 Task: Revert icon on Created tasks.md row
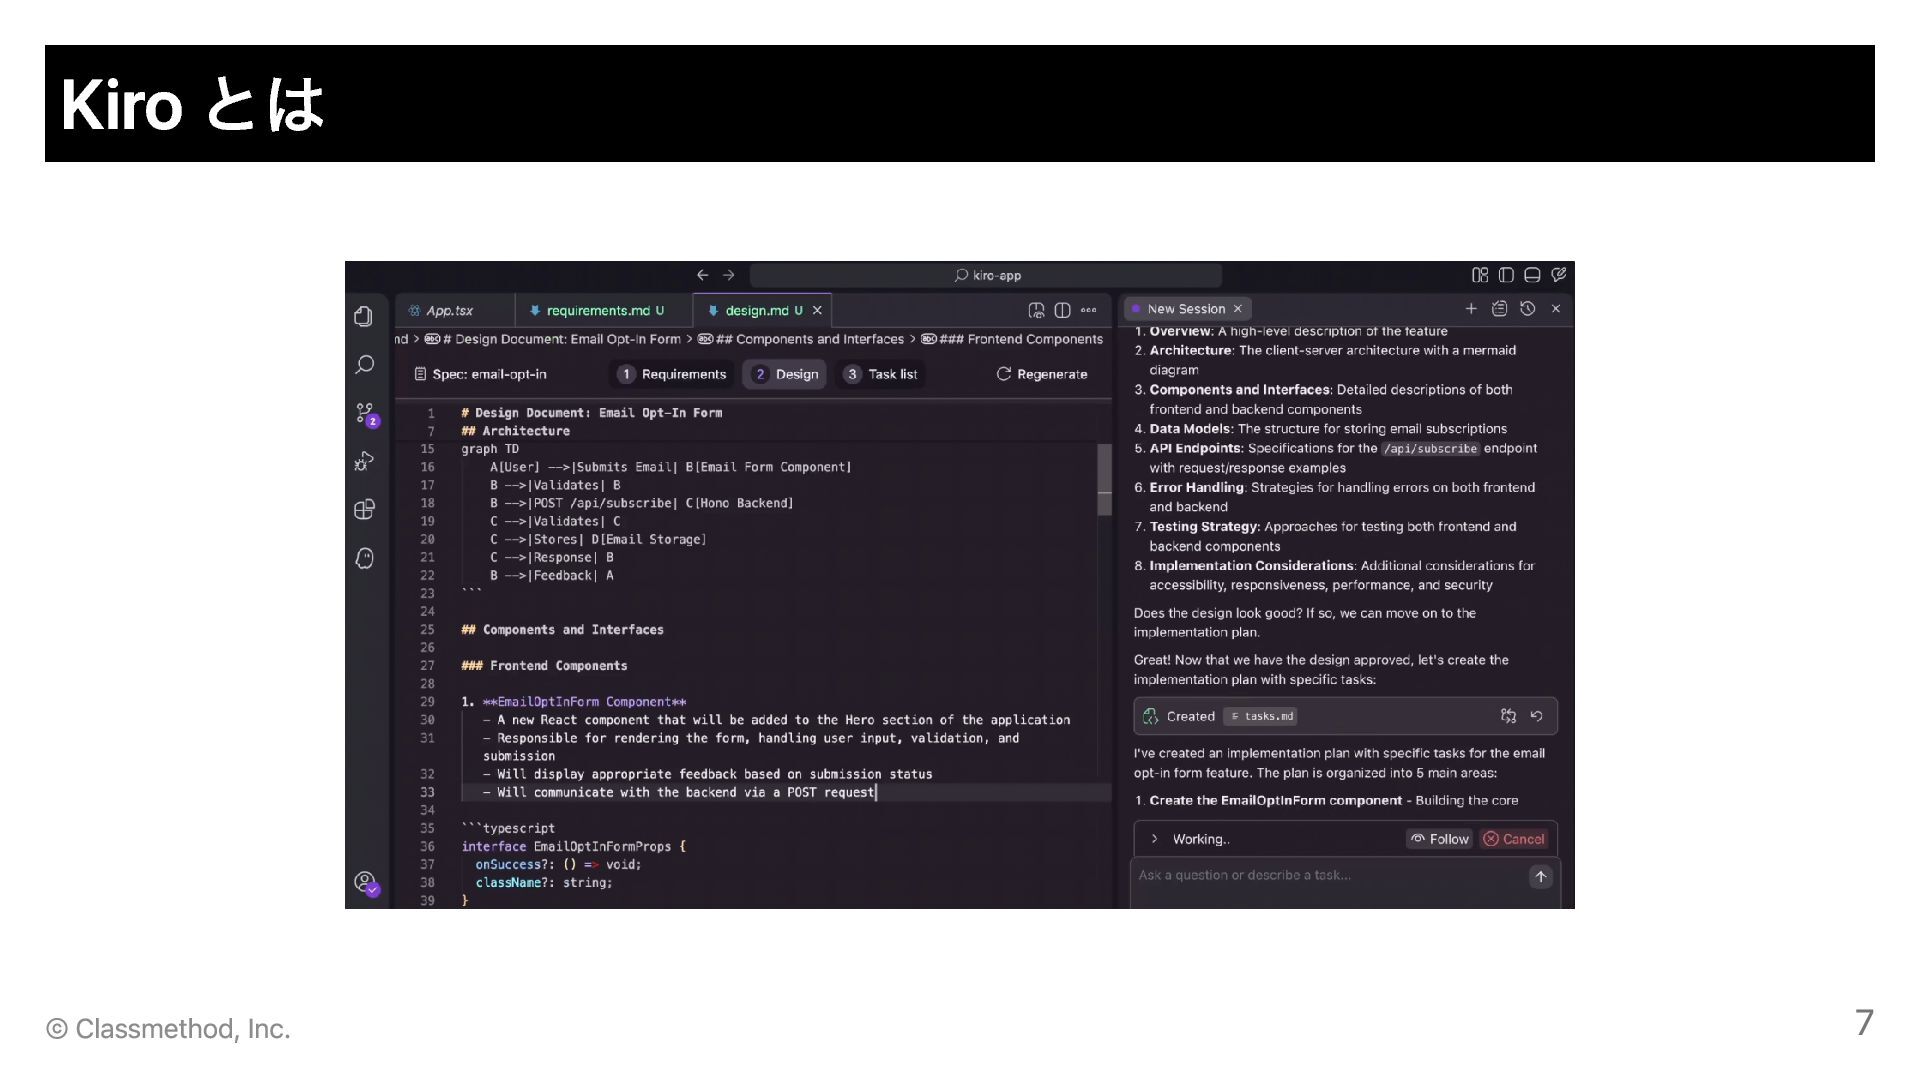[1537, 716]
